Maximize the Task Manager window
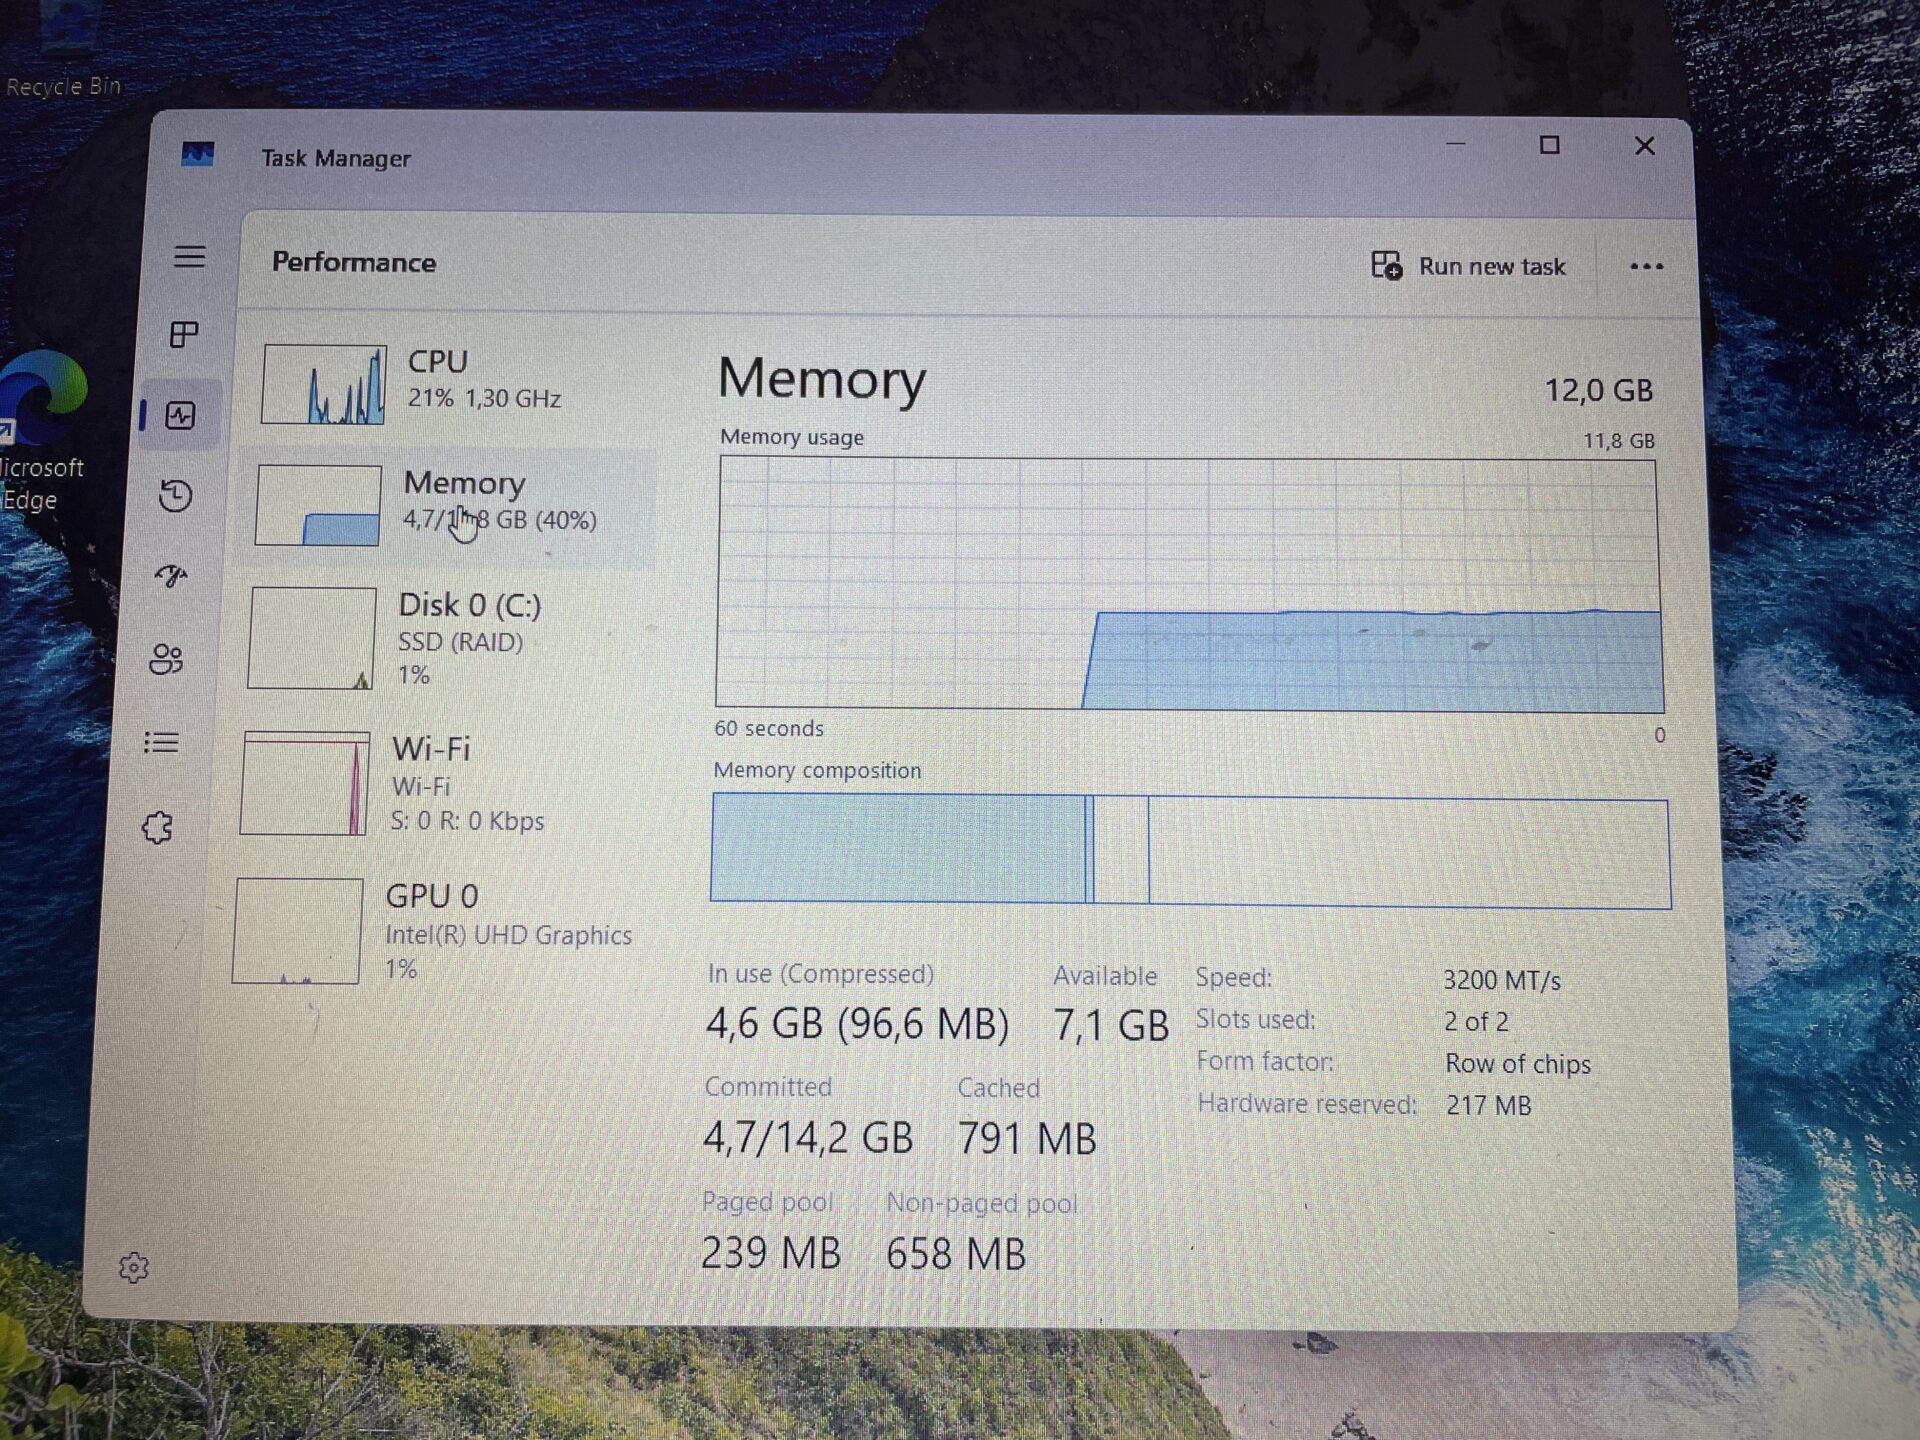 click(1549, 146)
